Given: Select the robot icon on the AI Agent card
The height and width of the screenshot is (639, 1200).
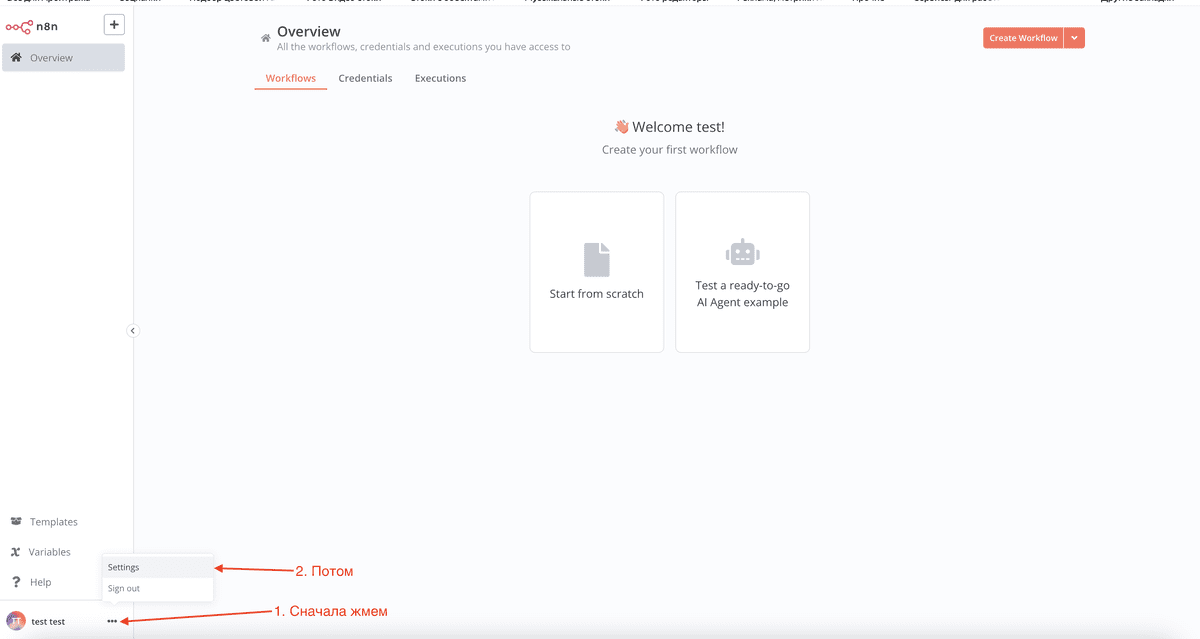Looking at the screenshot, I should (x=742, y=252).
